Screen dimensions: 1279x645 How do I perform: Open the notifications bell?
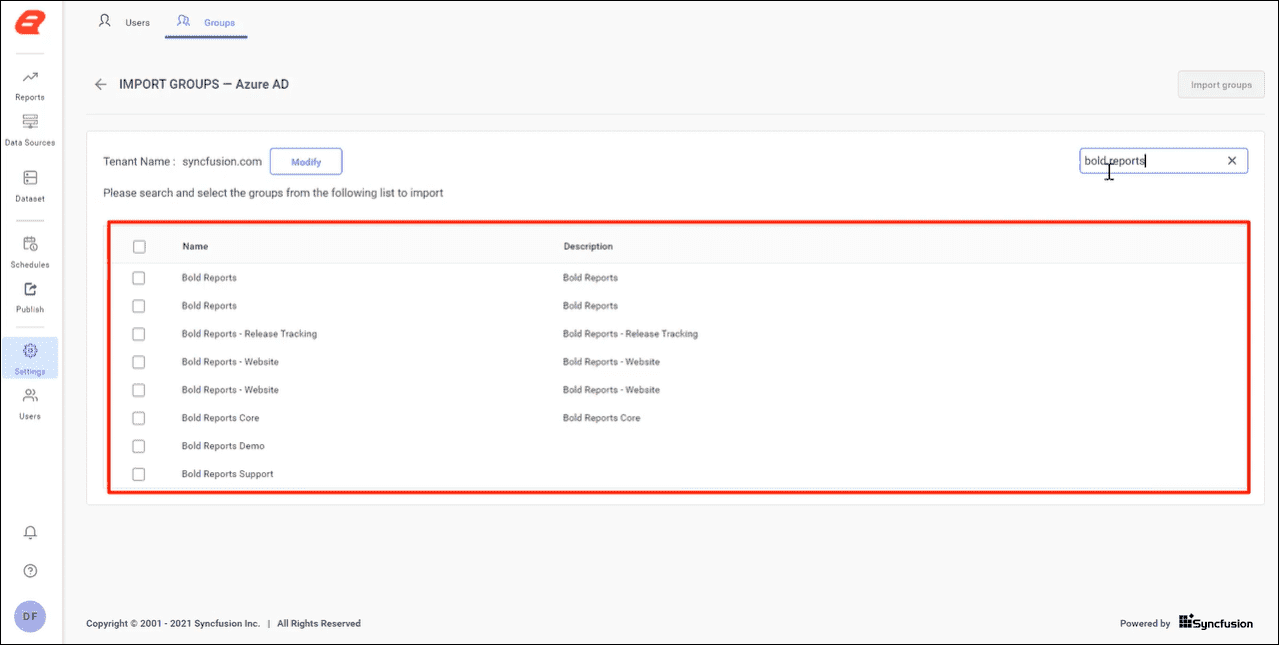30,532
